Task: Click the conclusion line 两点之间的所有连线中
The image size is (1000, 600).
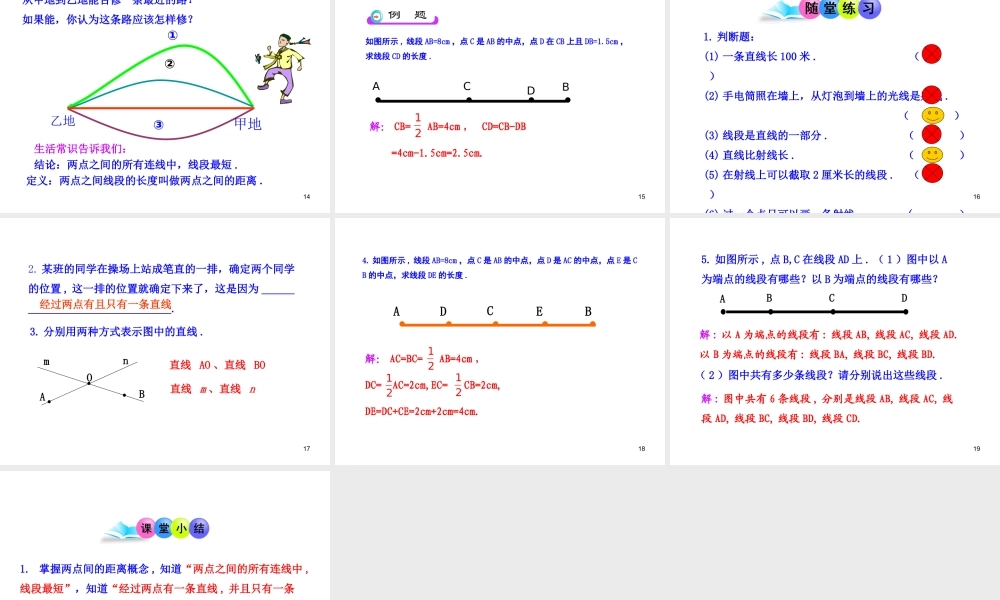Action: click(x=136, y=165)
